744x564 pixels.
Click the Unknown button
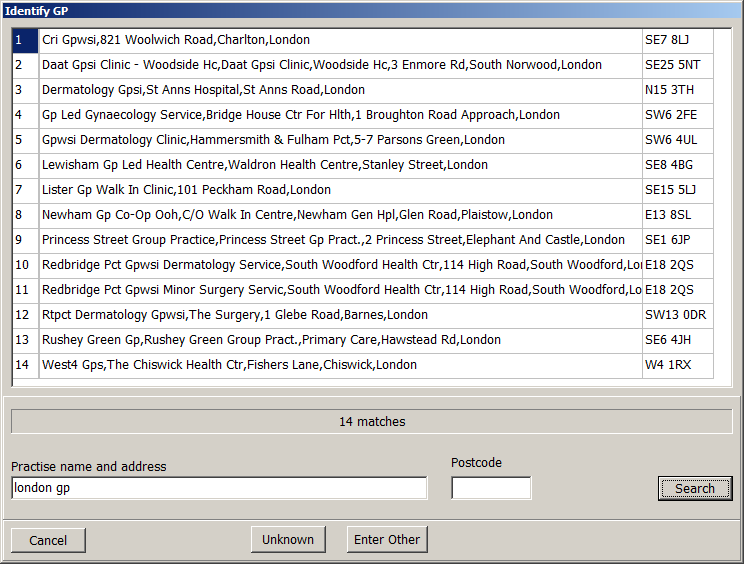click(x=288, y=539)
